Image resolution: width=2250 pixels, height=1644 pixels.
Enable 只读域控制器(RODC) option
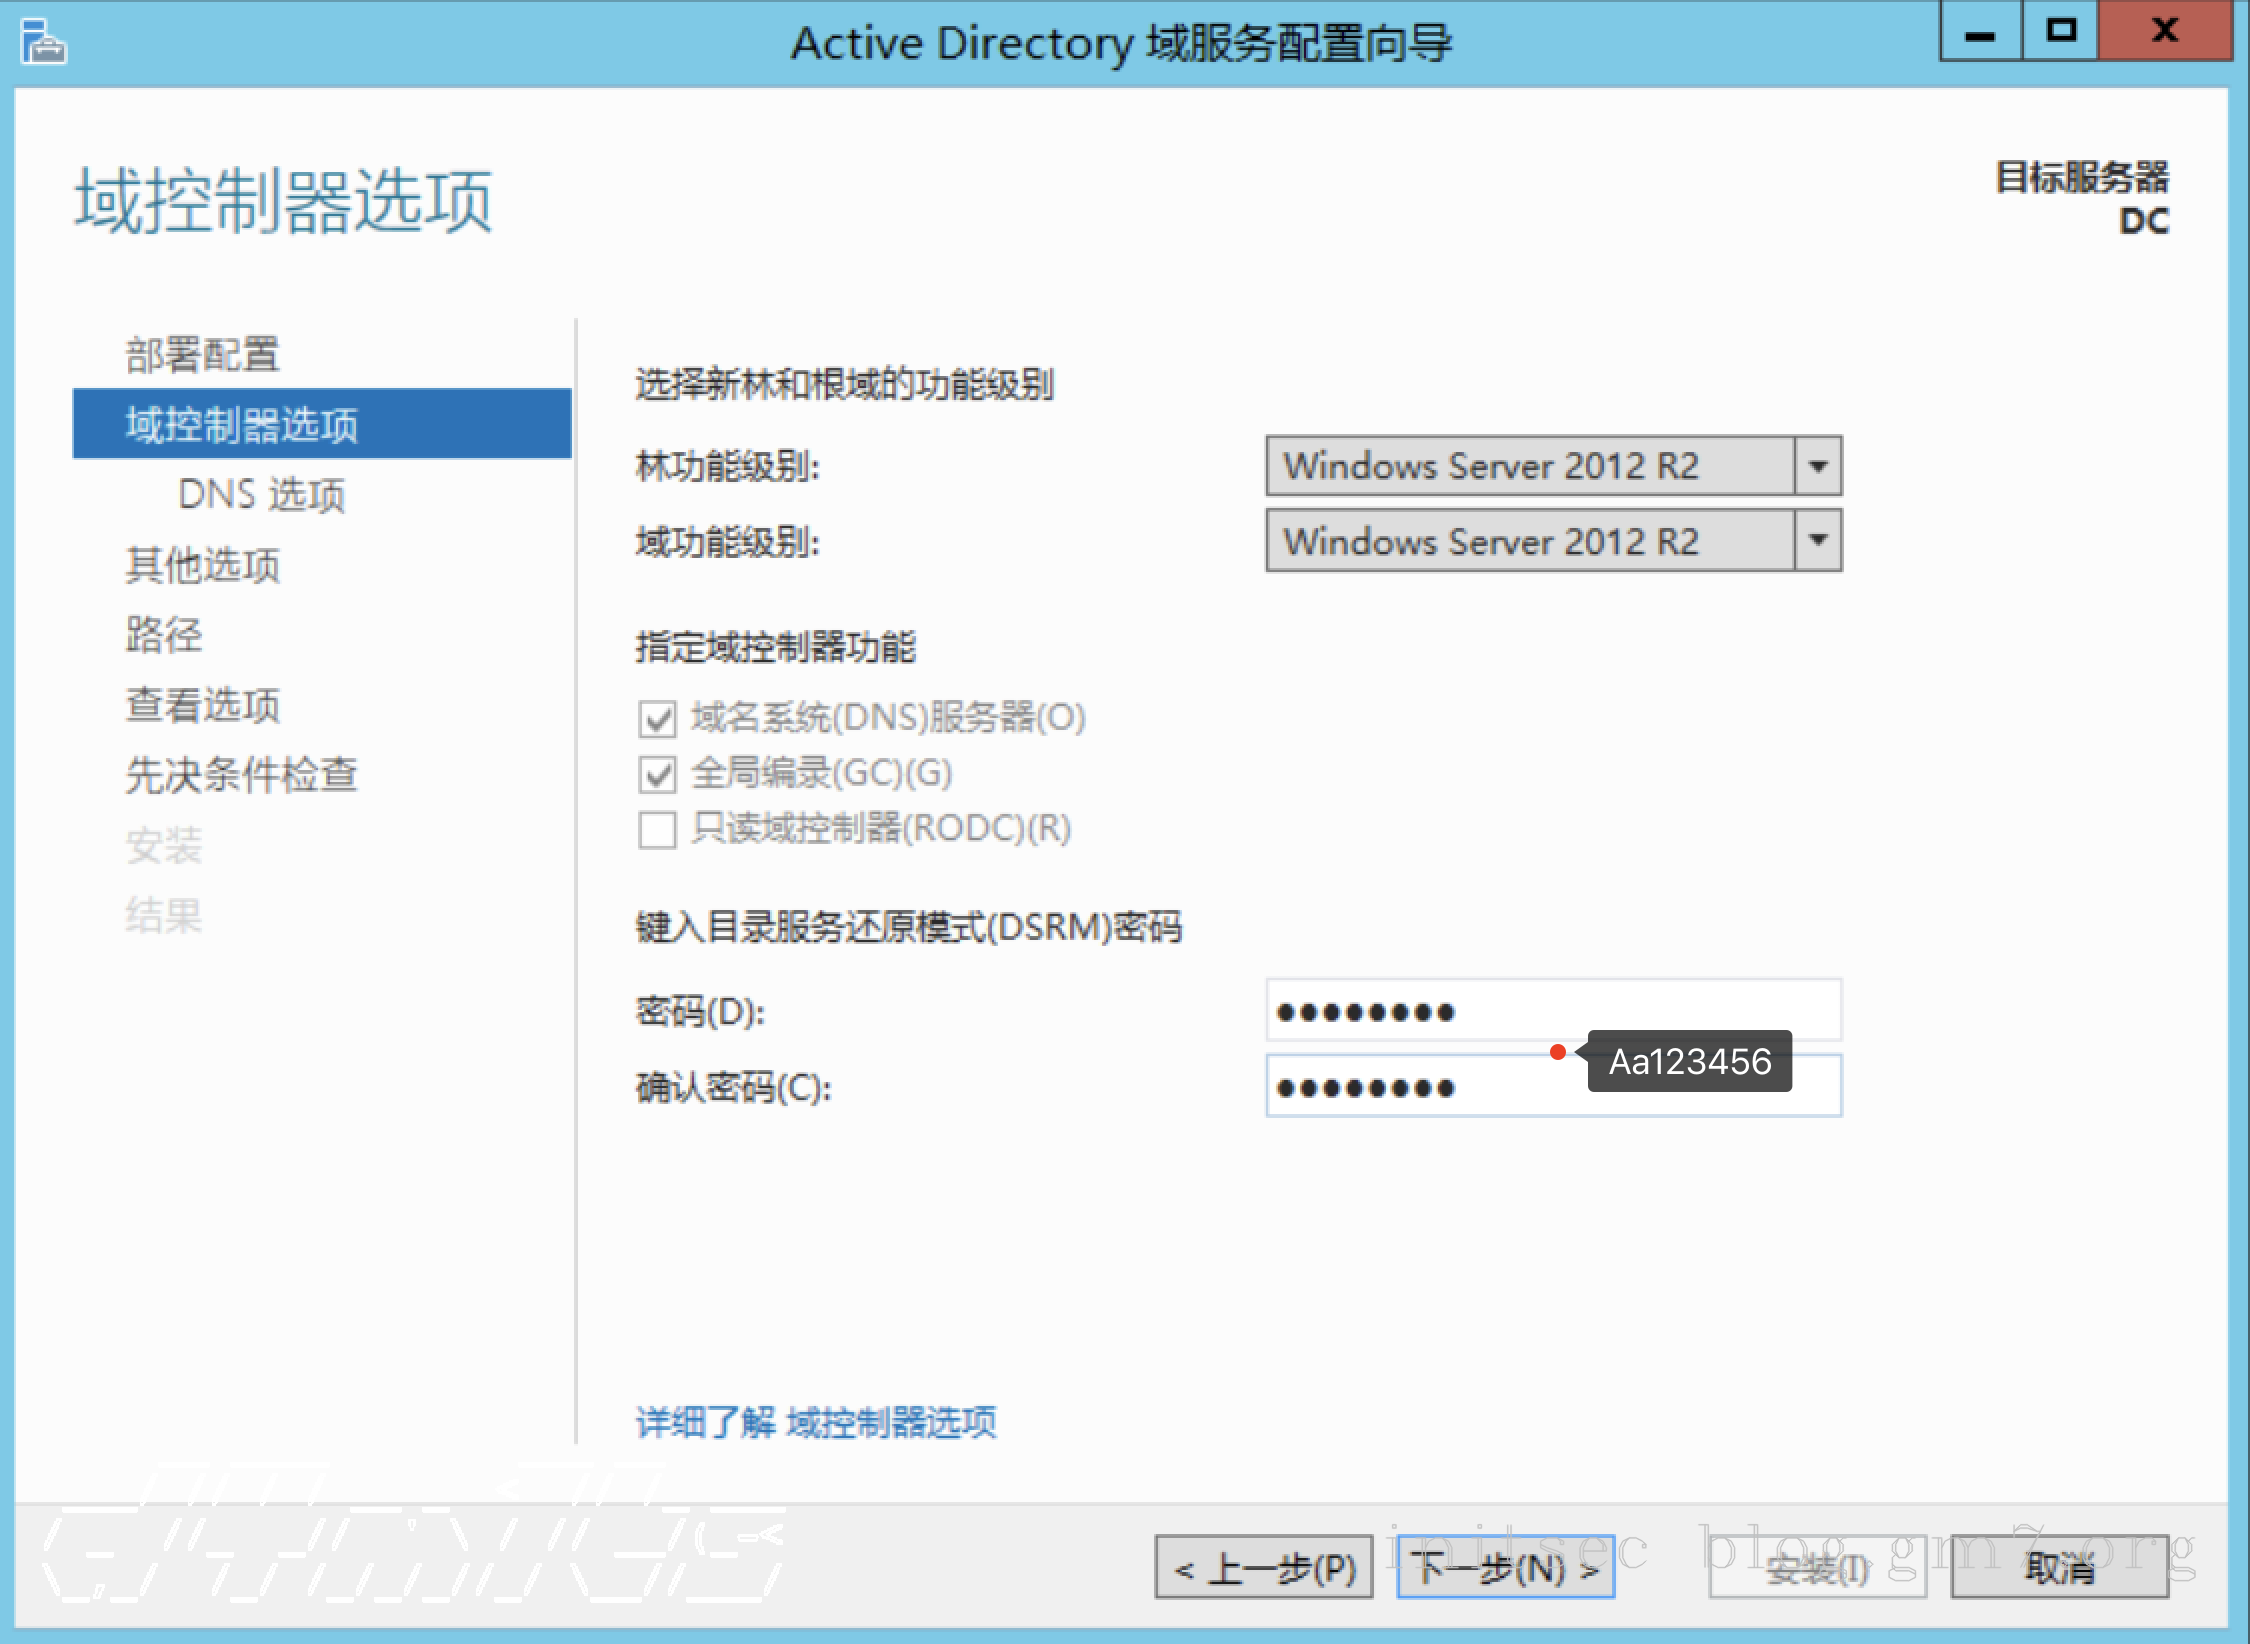pos(658,831)
